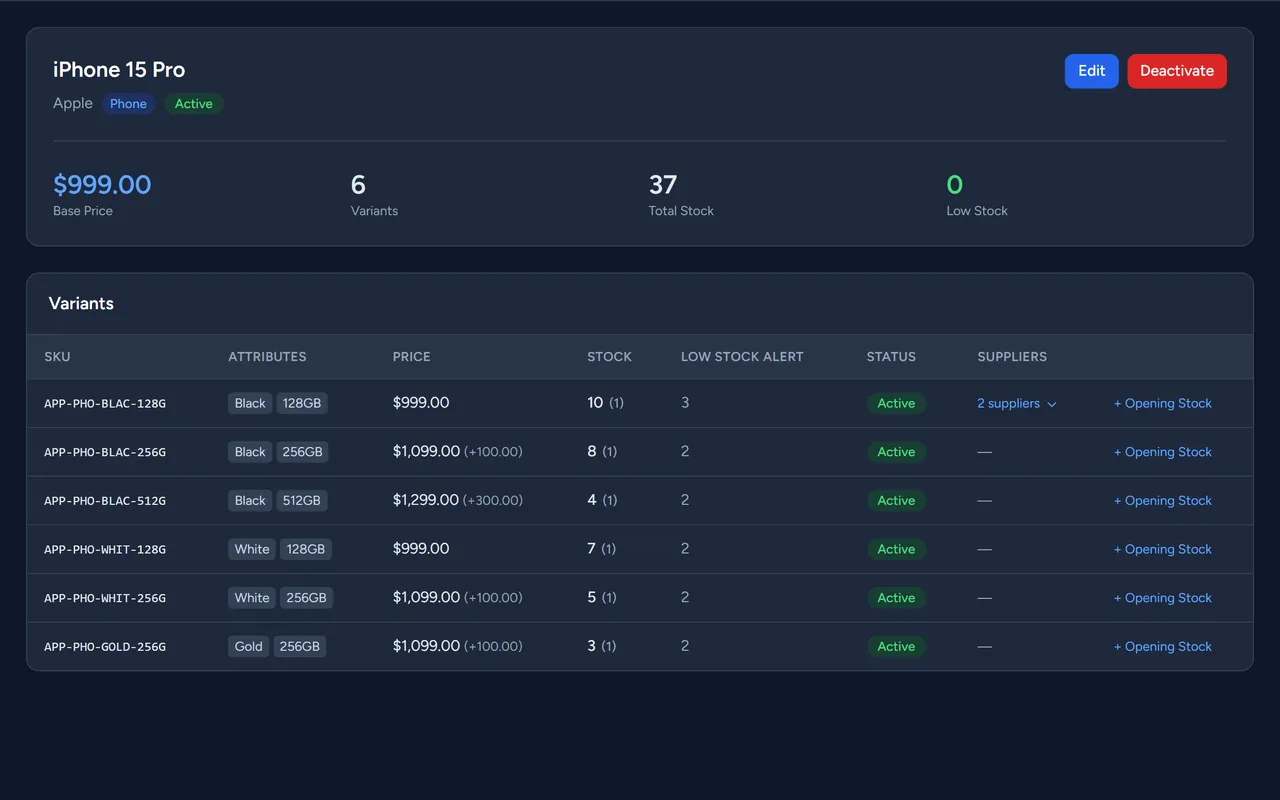Select SKU APP-PHO-BLAC-512G
This screenshot has height=800, width=1280.
point(105,501)
